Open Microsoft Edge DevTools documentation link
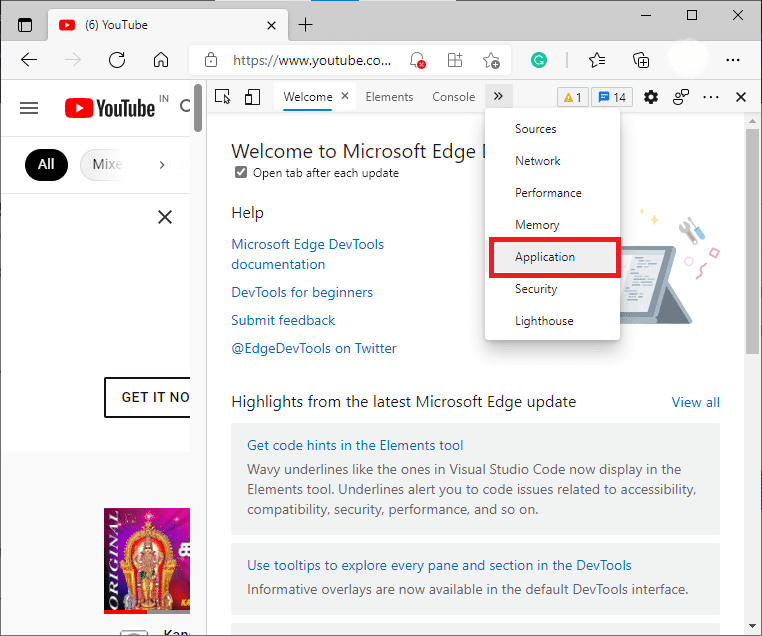 (x=308, y=254)
